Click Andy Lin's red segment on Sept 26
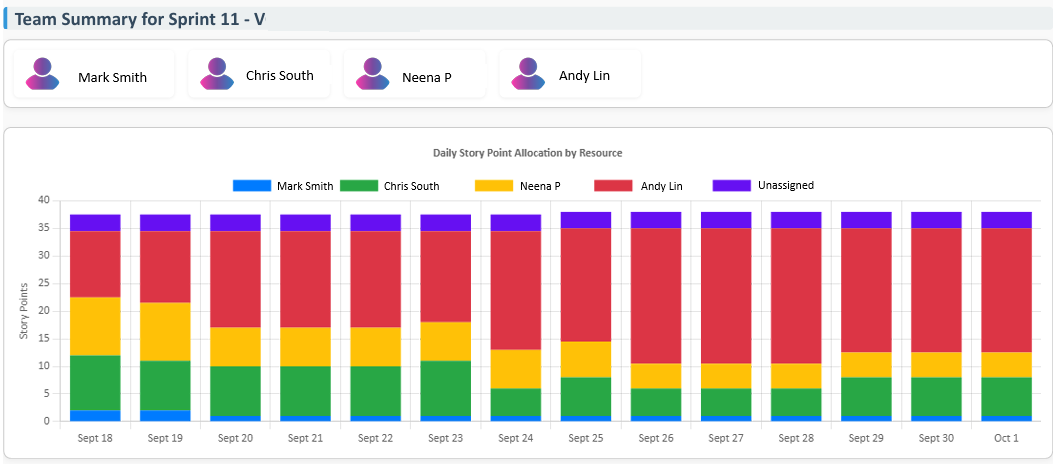This screenshot has width=1053, height=464. click(x=655, y=295)
